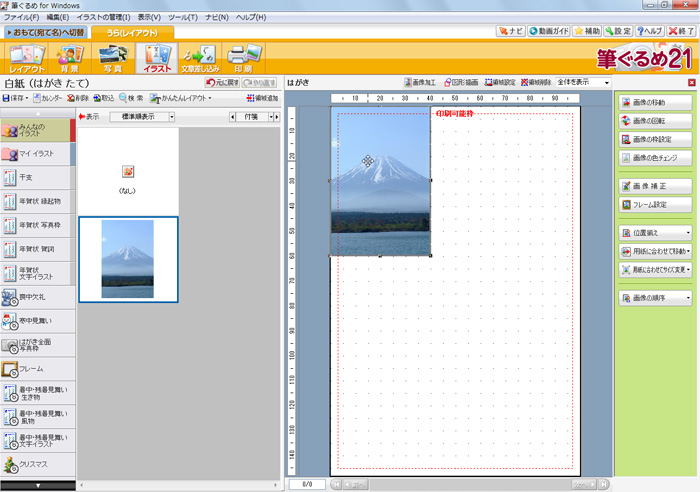Open the 写真 (Photo) mode icon

coord(112,58)
